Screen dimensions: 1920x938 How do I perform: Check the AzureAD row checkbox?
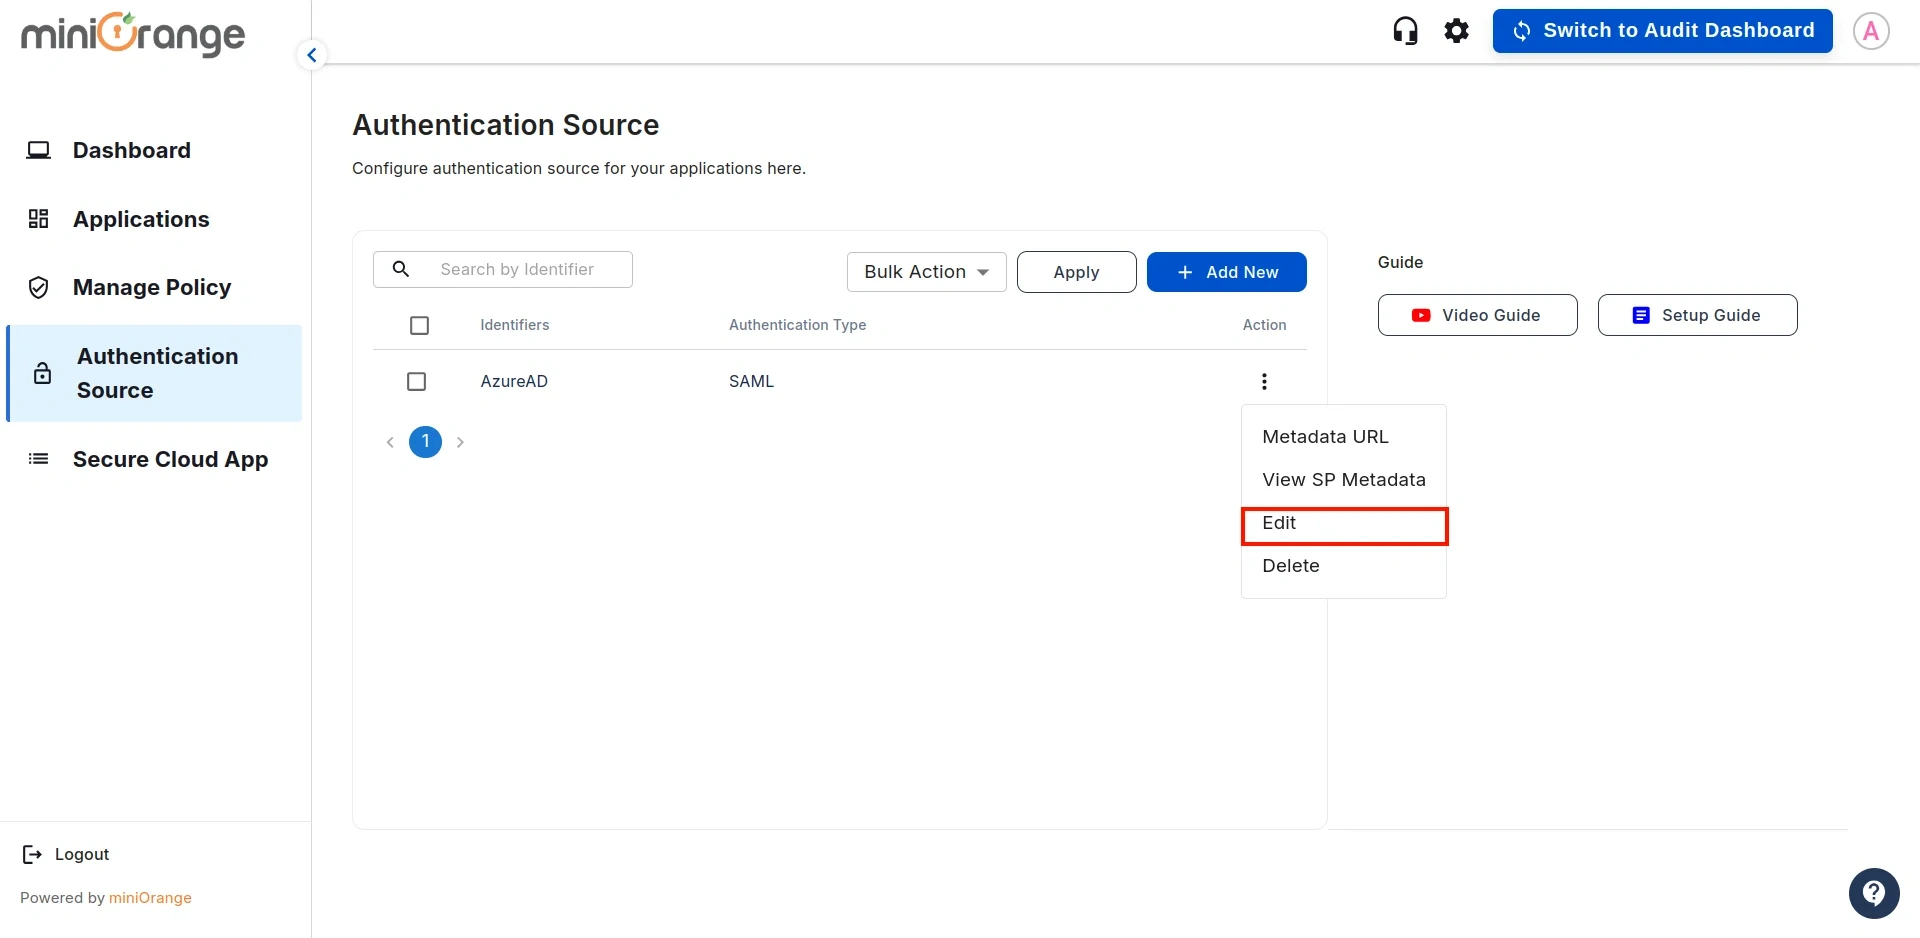coord(416,381)
